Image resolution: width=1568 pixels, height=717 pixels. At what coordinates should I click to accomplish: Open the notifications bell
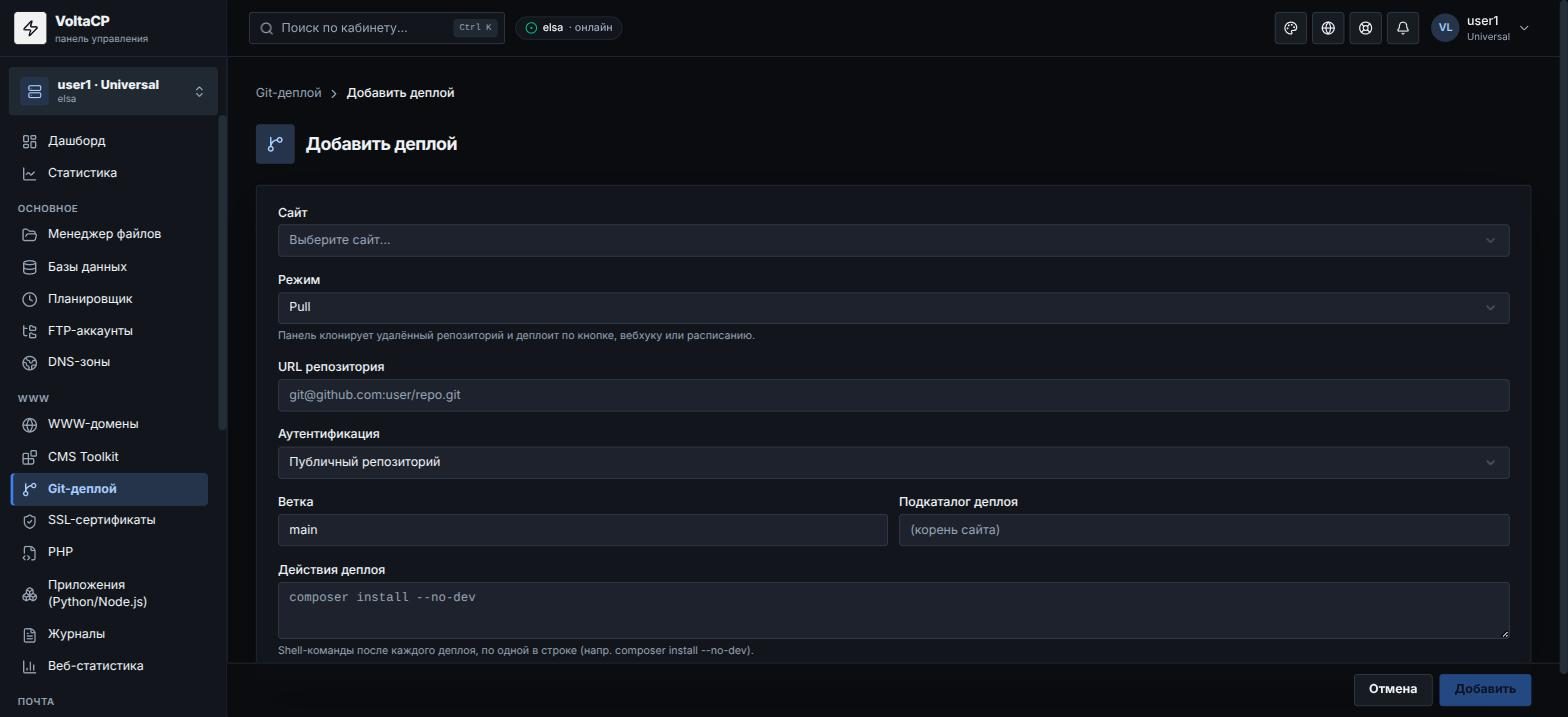pos(1403,28)
